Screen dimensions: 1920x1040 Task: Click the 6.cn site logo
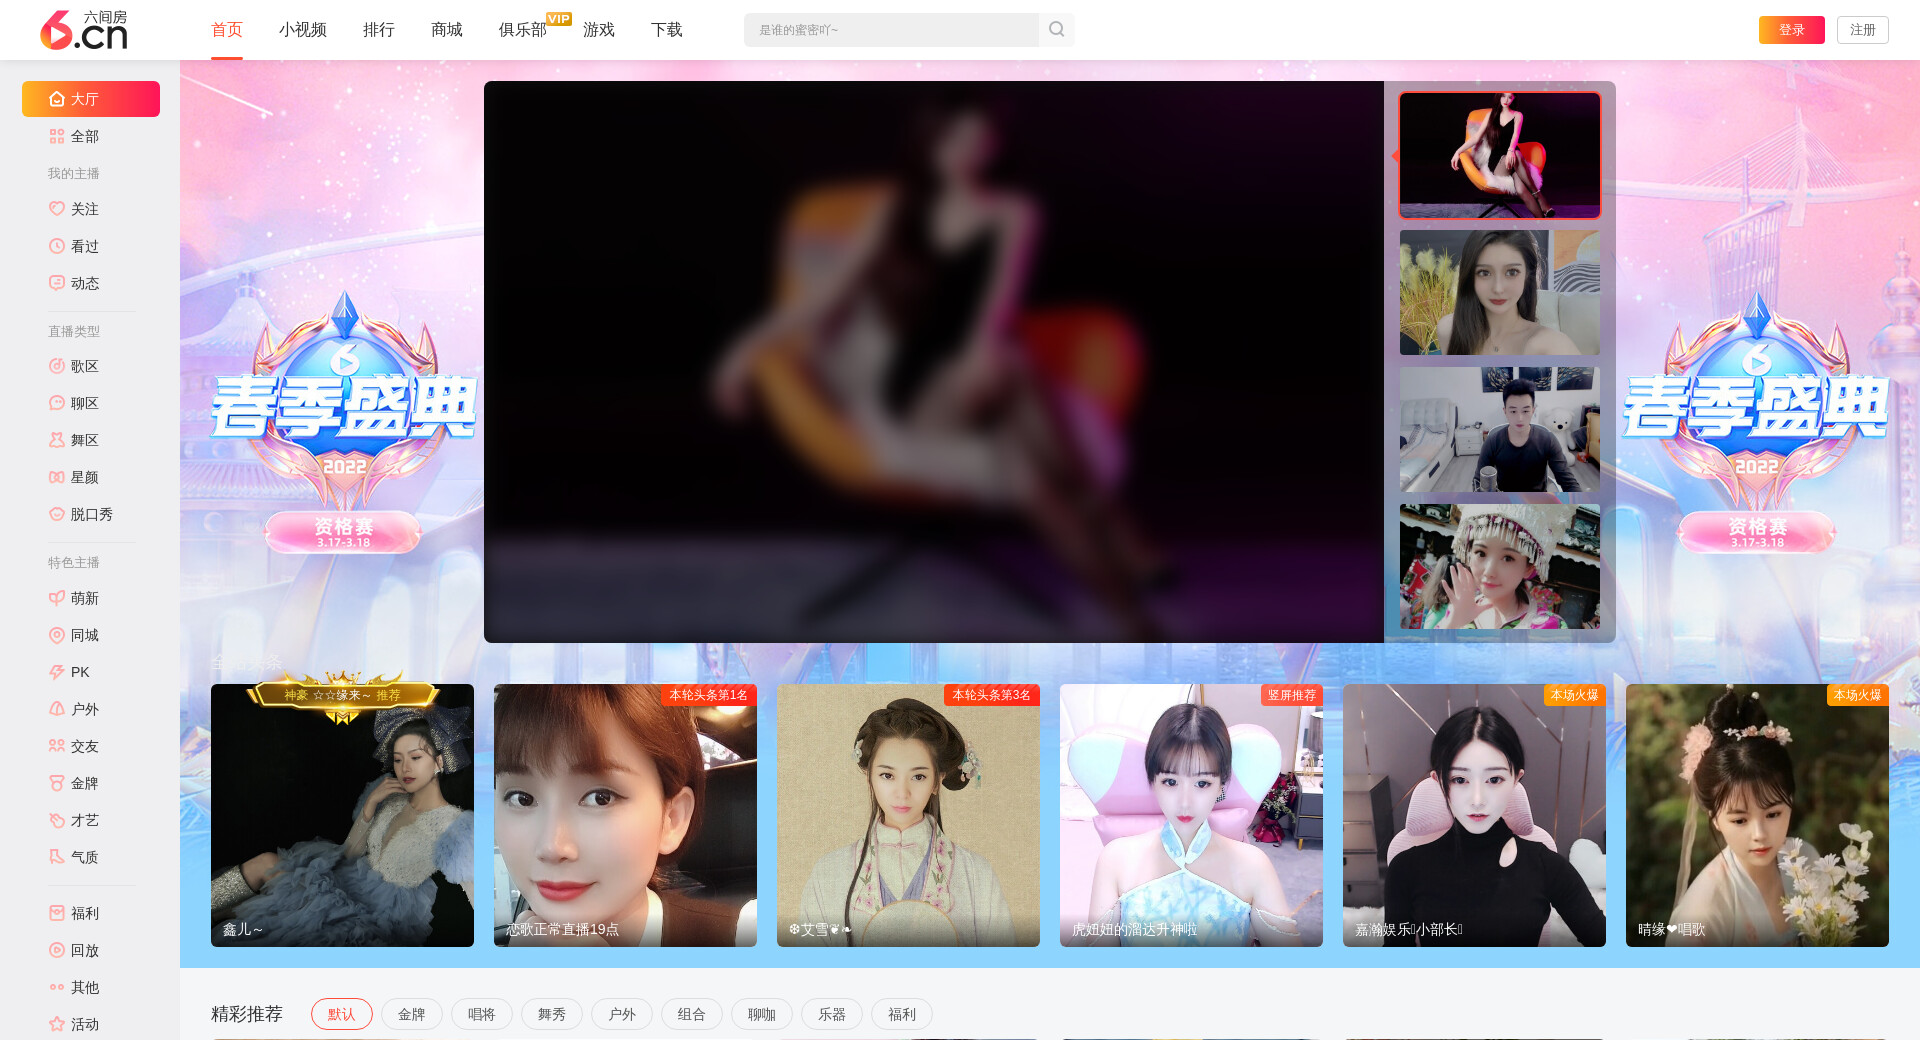pyautogui.click(x=84, y=30)
